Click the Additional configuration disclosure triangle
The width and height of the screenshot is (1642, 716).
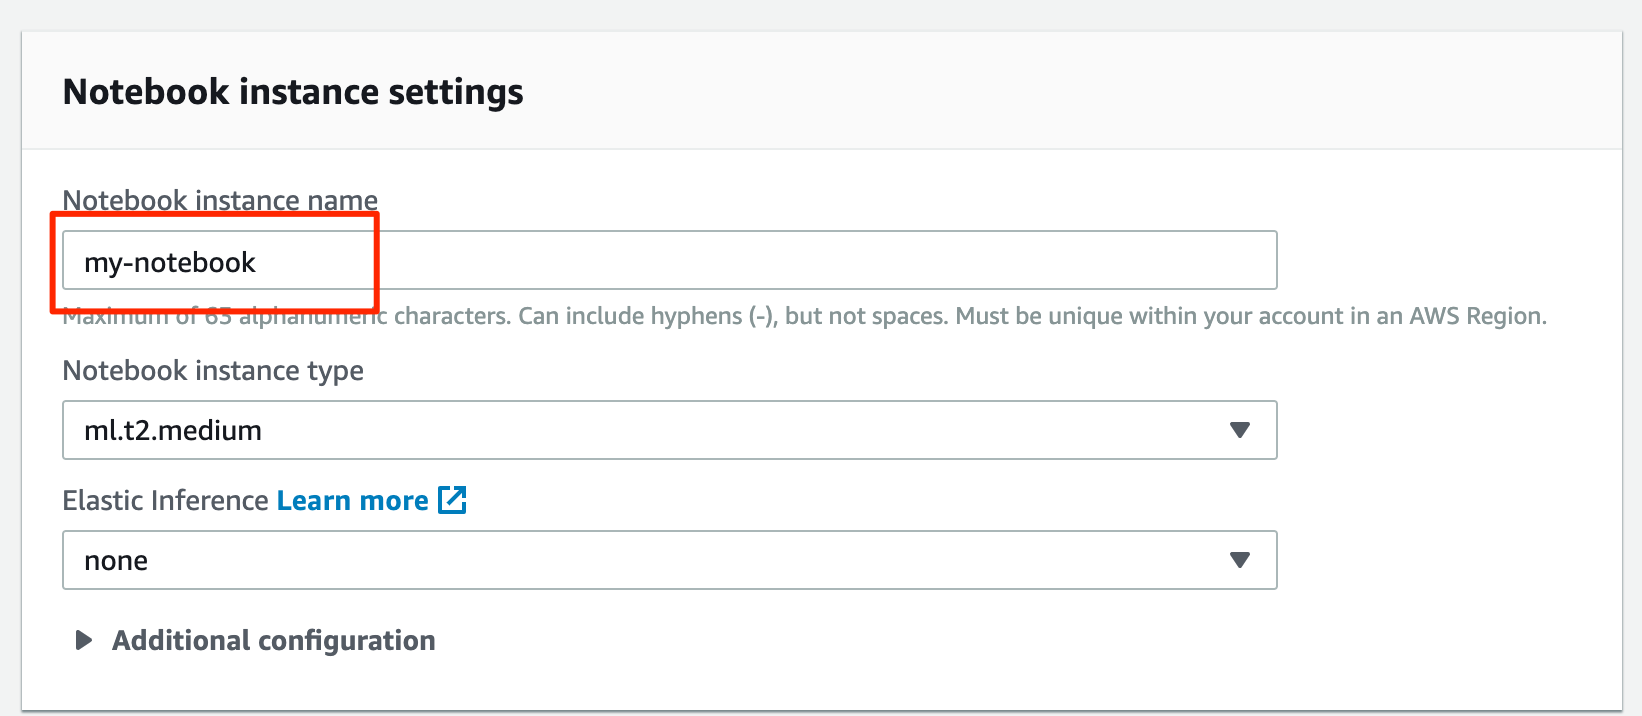(84, 640)
